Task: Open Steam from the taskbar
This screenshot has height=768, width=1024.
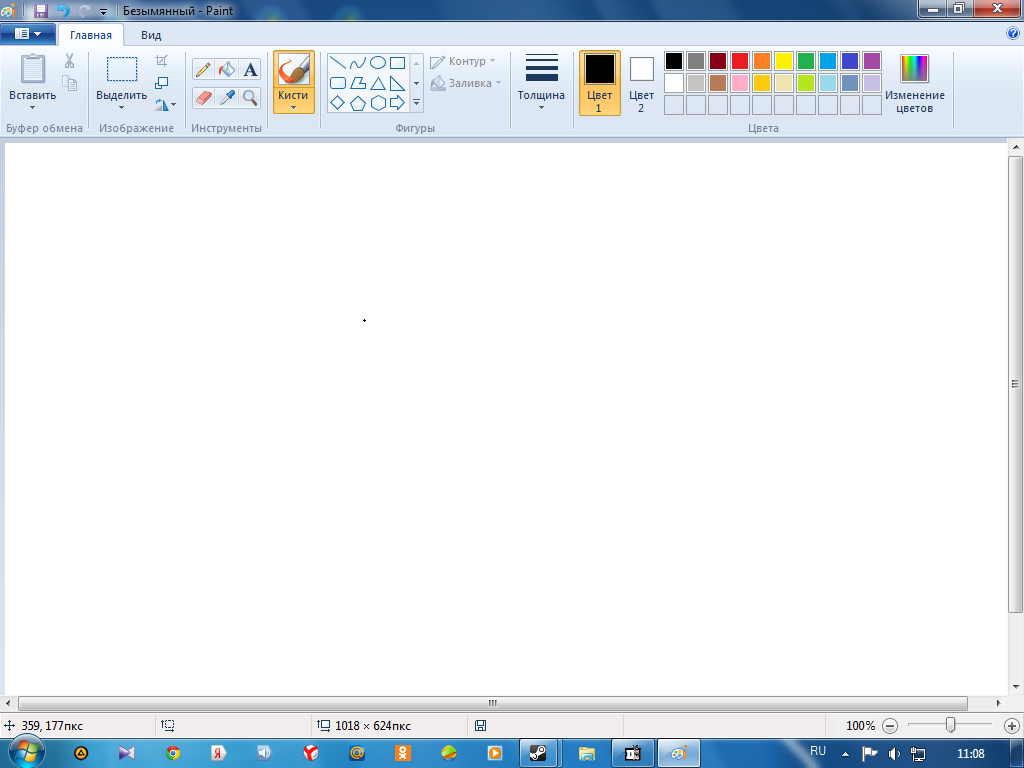Action: click(x=538, y=753)
